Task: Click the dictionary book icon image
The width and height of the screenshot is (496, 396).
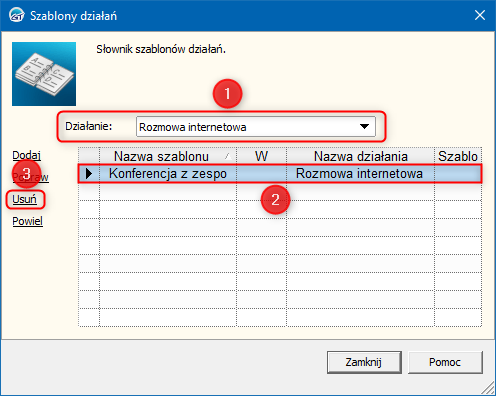Action: 44,74
